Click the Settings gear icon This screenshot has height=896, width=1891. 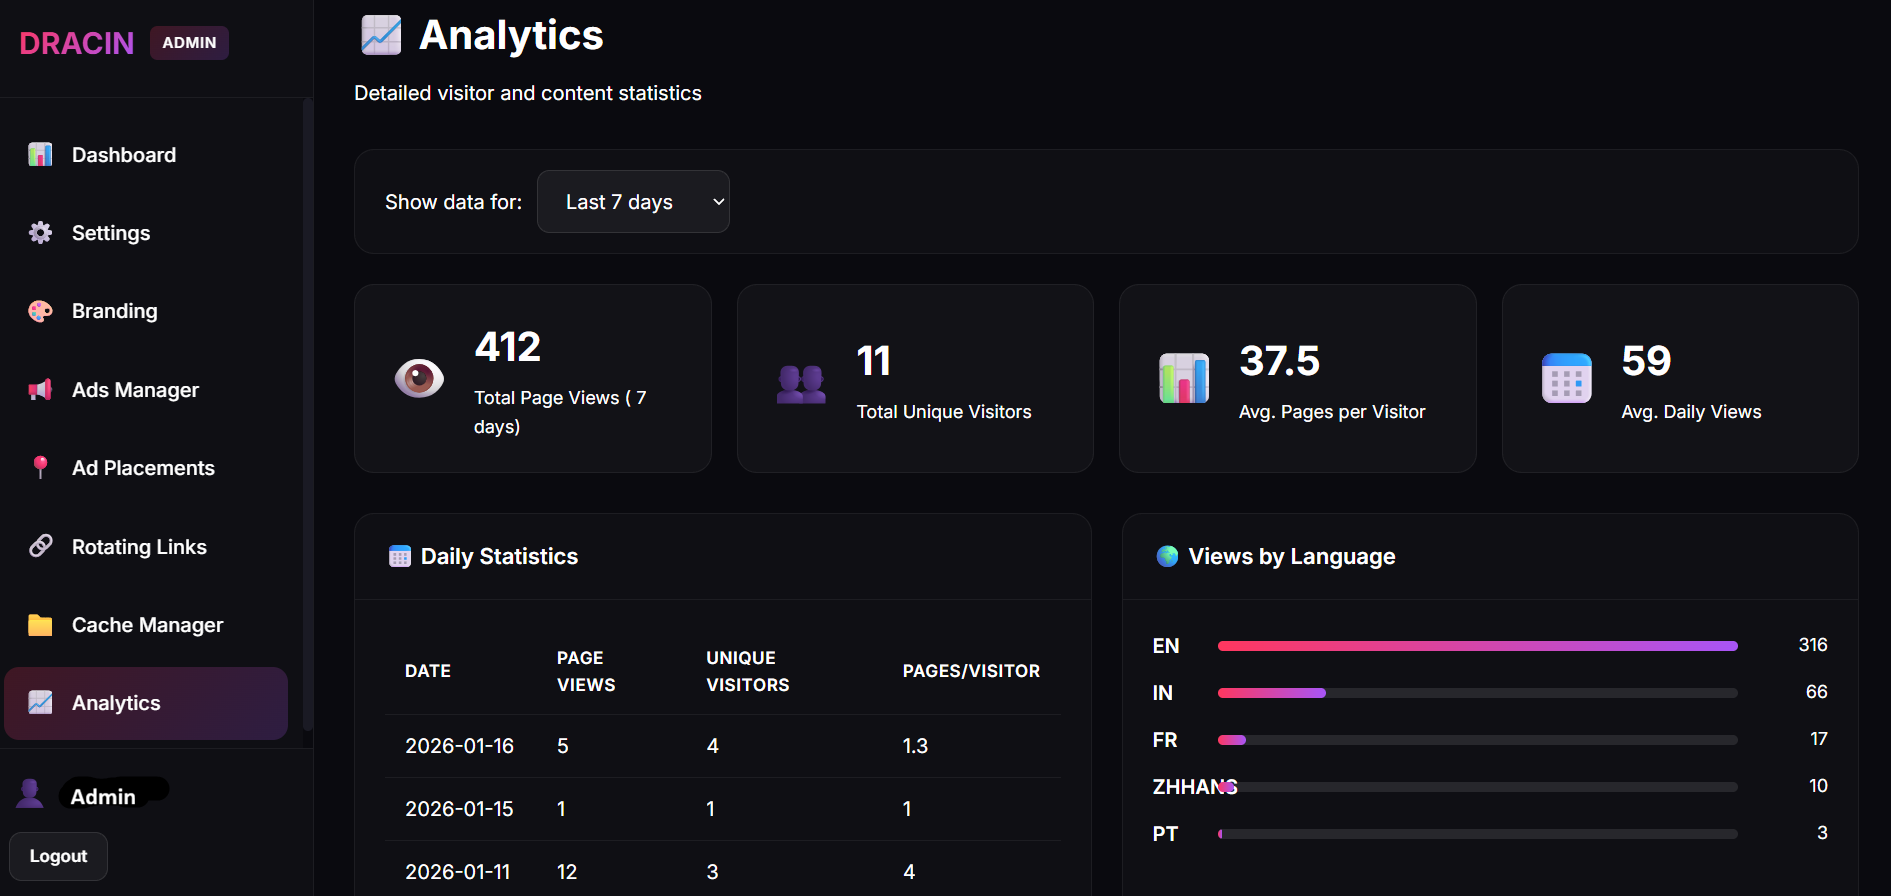click(40, 233)
